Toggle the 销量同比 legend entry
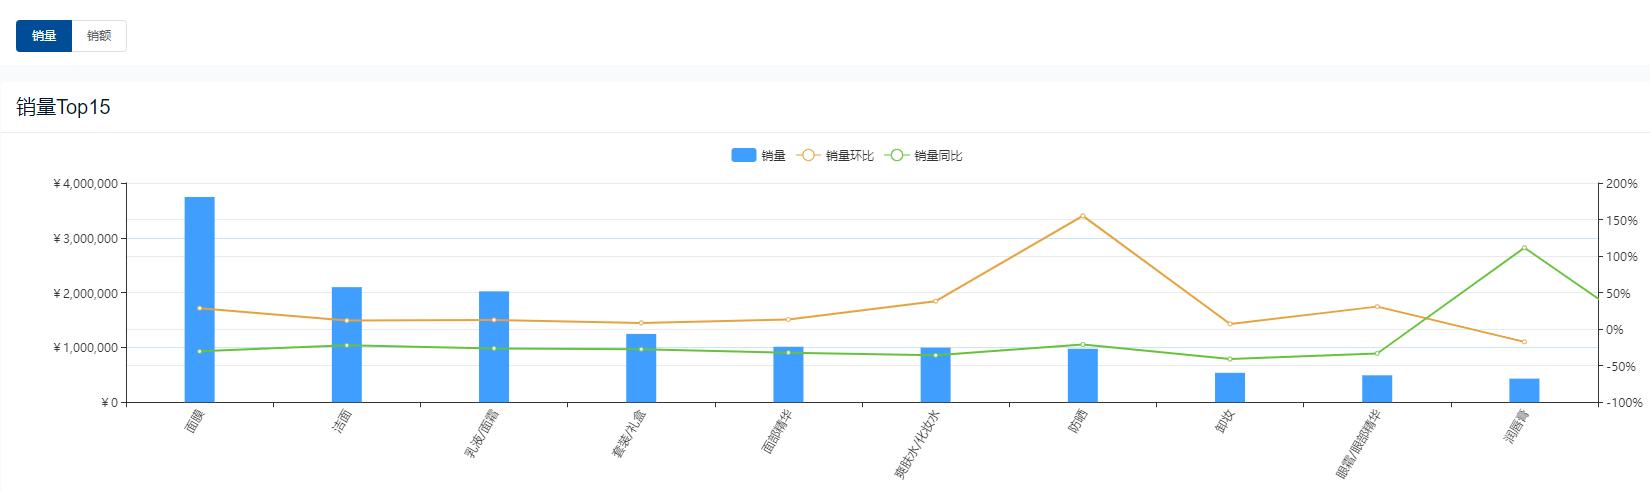Image resolution: width=1650 pixels, height=491 pixels. click(925, 156)
